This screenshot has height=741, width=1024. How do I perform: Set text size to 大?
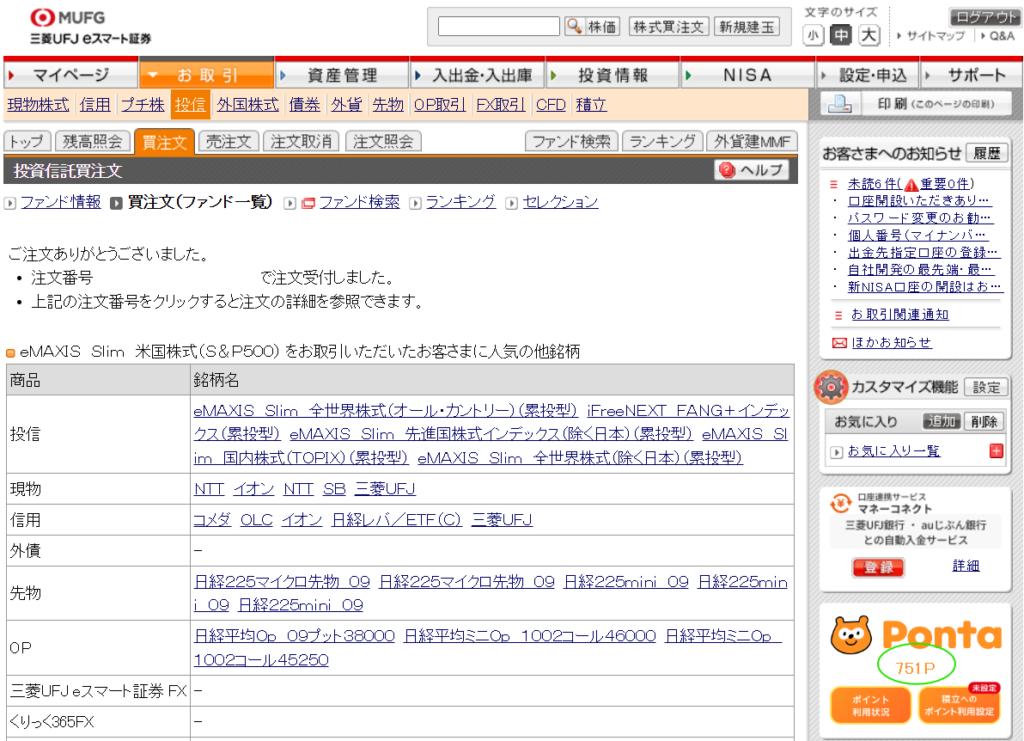click(x=869, y=35)
